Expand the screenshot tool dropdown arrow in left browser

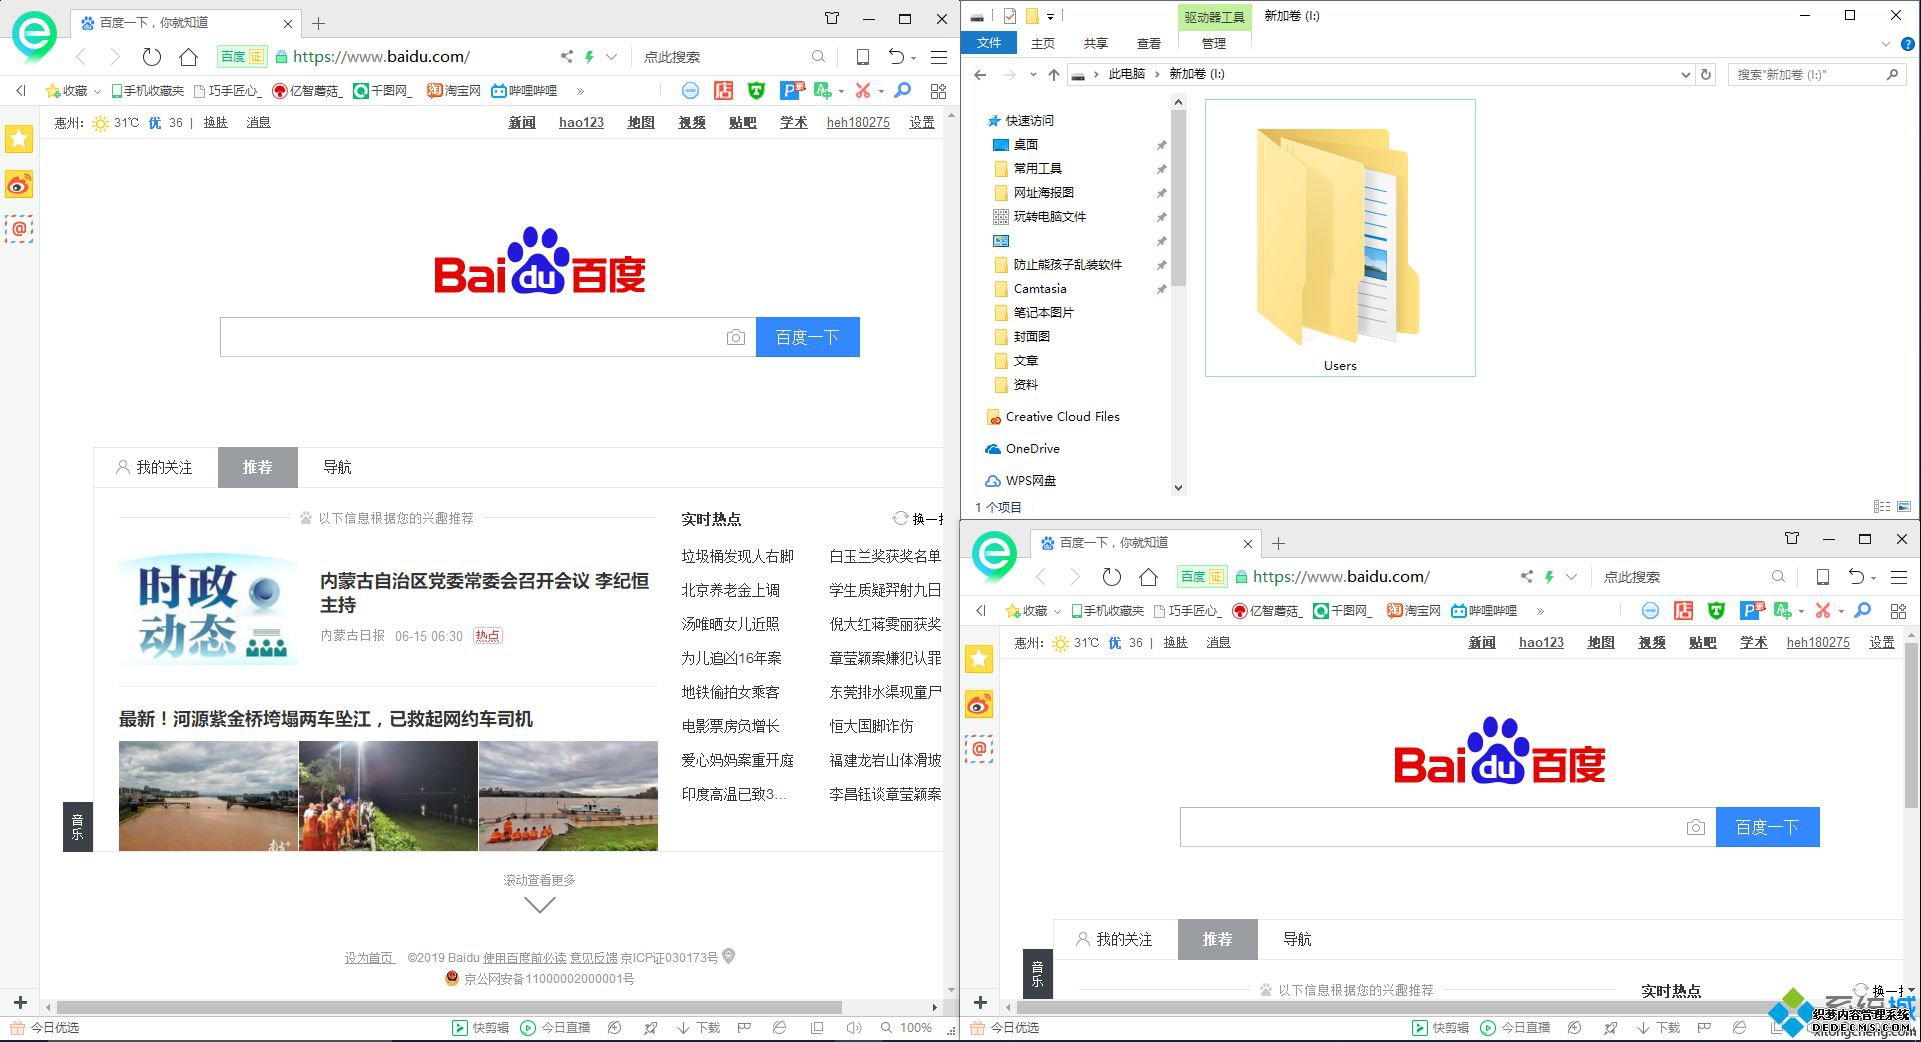(x=881, y=92)
